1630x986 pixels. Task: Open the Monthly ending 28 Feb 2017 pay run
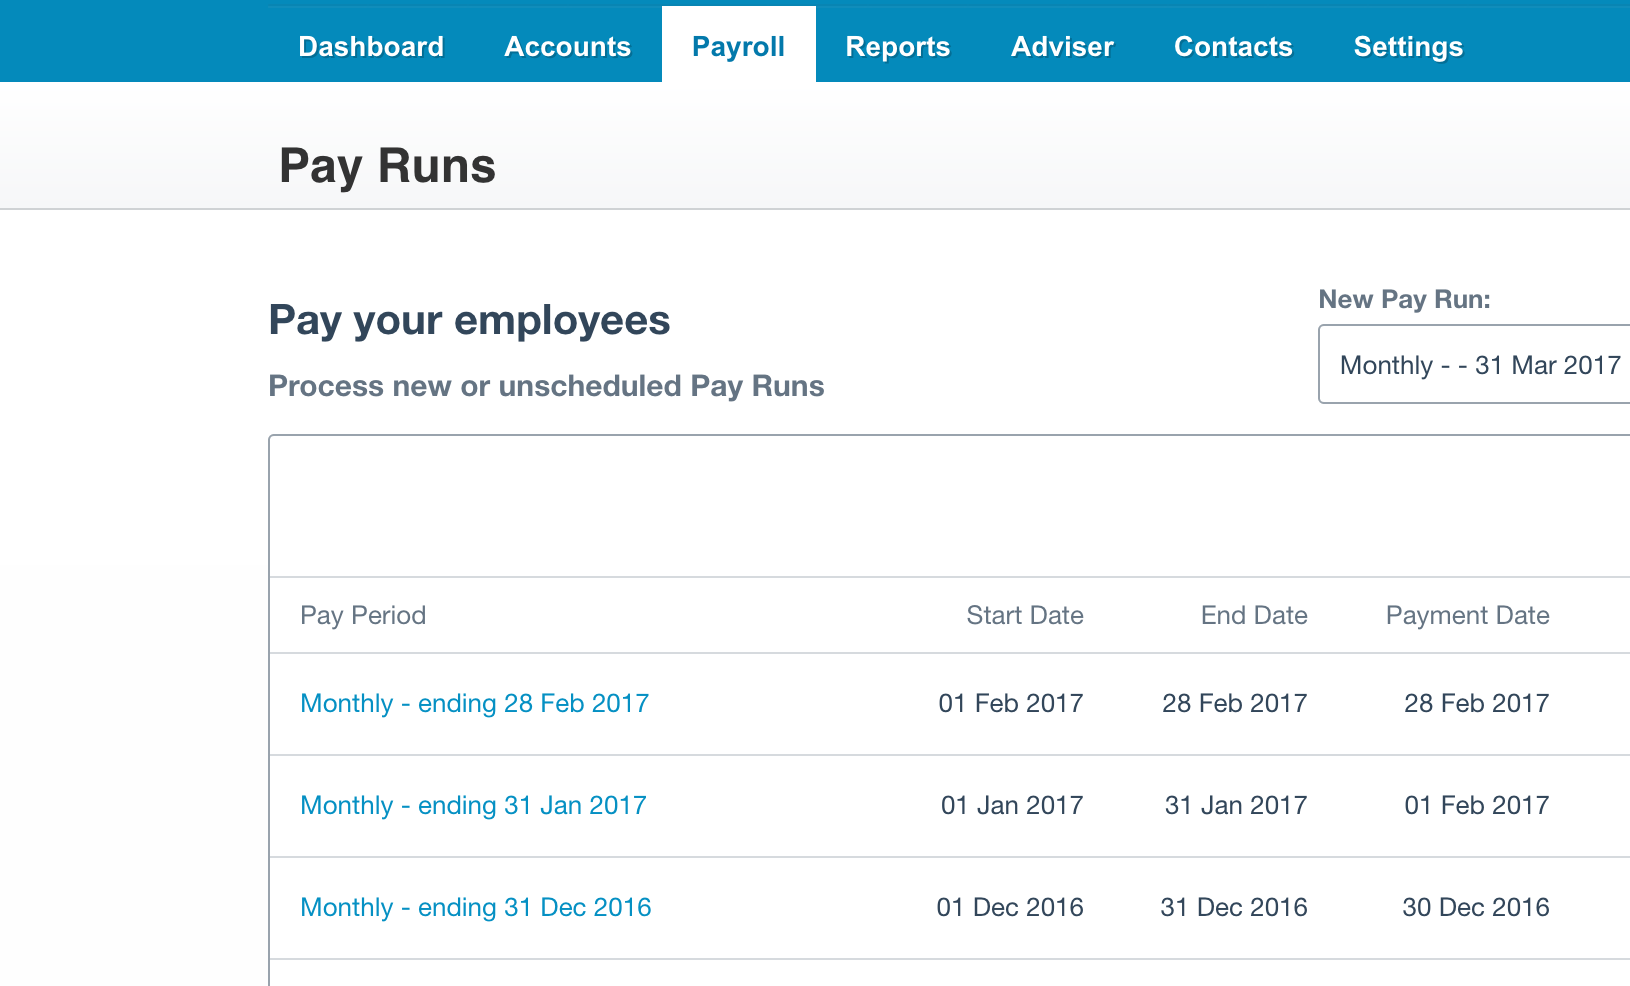pos(474,704)
